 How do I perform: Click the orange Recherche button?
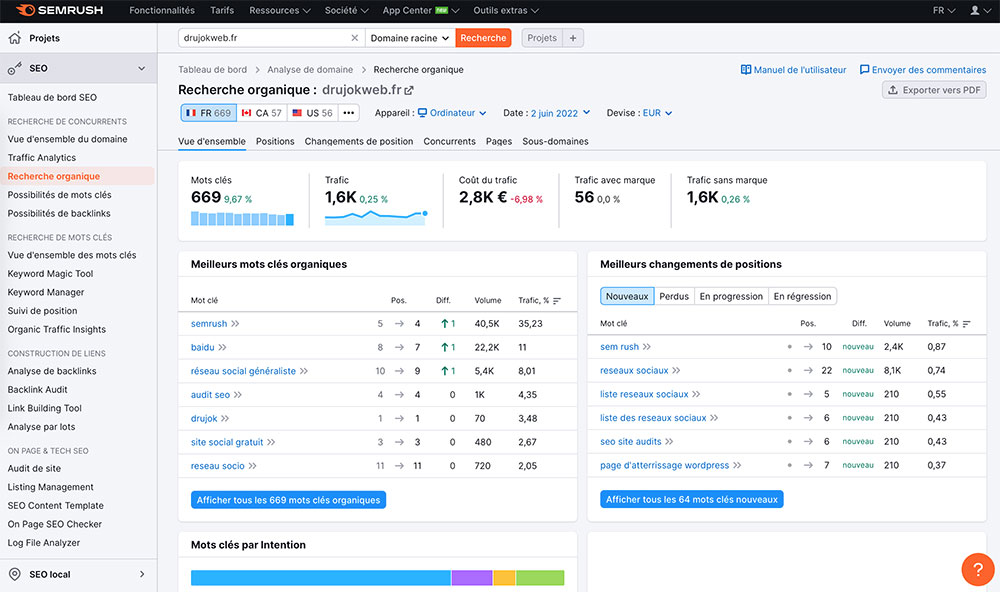point(483,38)
